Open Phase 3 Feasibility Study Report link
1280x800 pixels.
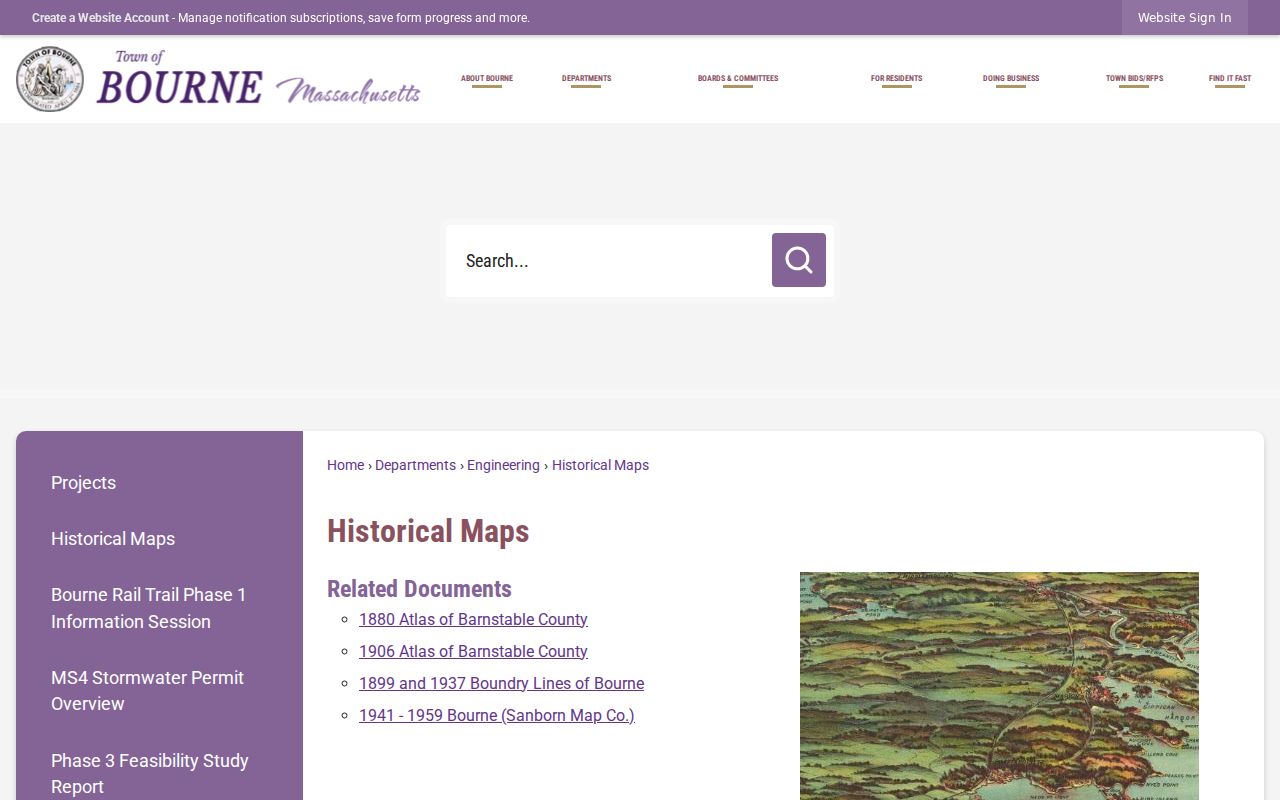tap(150, 774)
